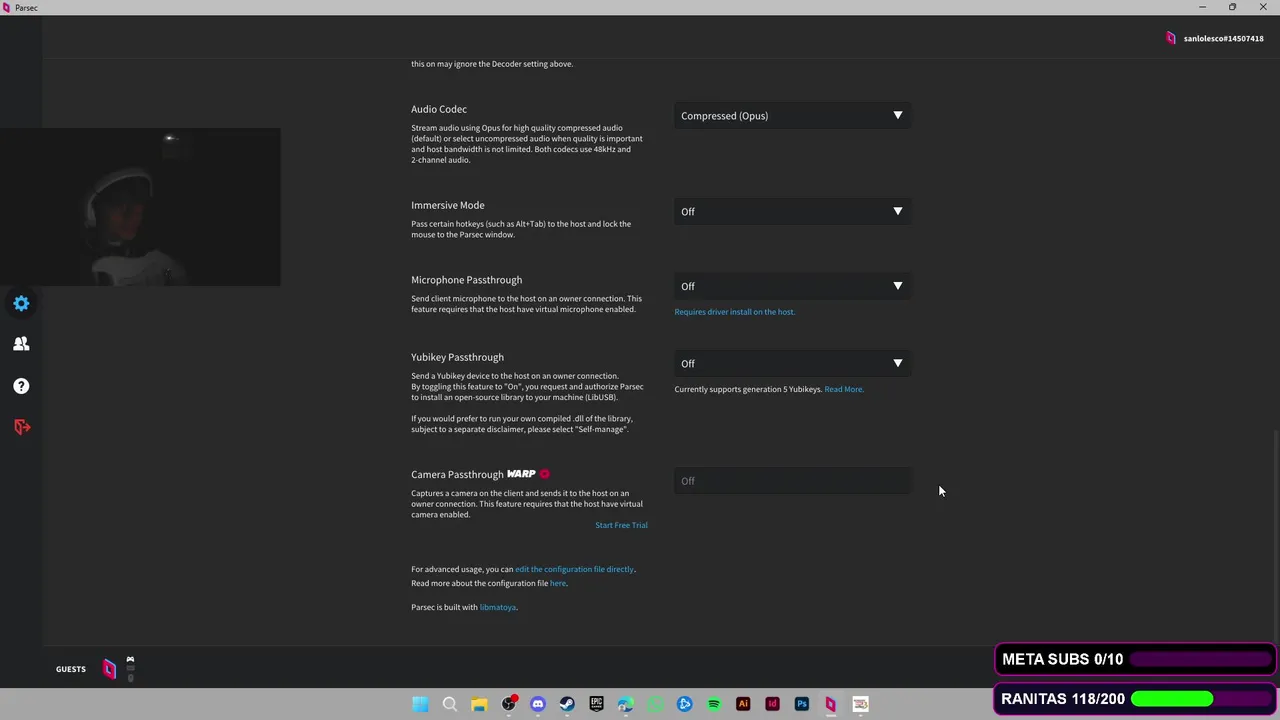Click the red Log out sidebar icon
This screenshot has height=720, width=1280.
coord(21,427)
